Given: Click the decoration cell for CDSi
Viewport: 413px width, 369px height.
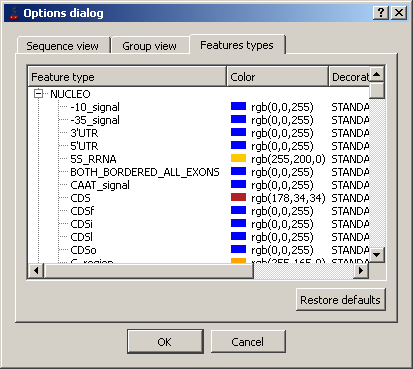Looking at the screenshot, I should tap(350, 224).
